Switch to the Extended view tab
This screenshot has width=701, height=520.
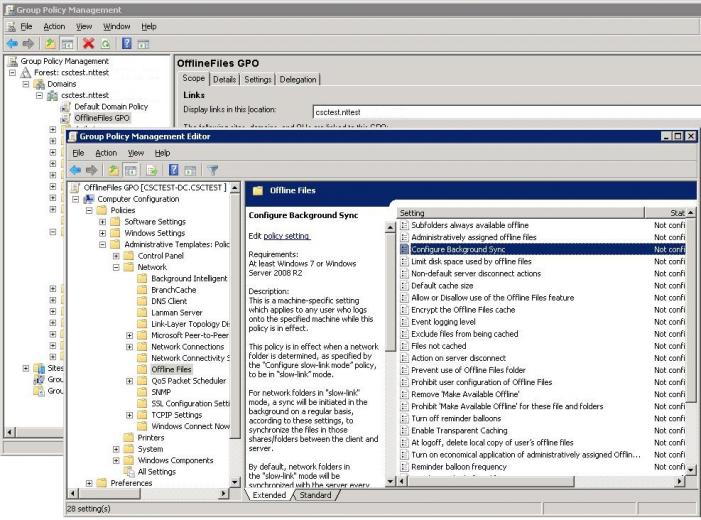click(x=269, y=495)
